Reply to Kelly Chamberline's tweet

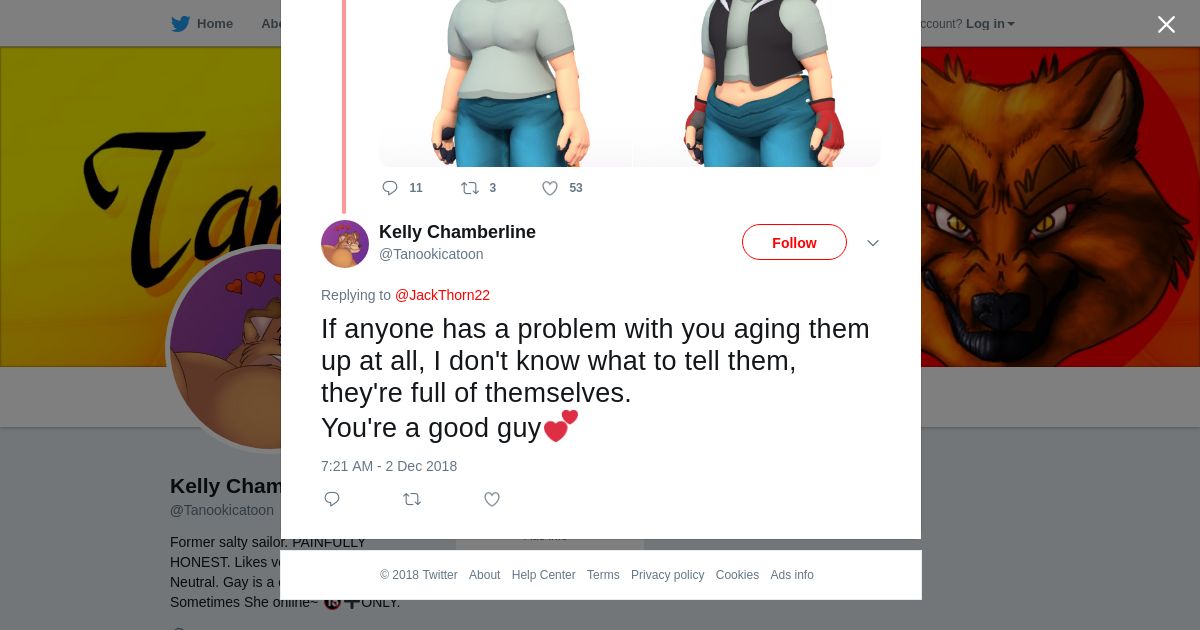pos(332,499)
